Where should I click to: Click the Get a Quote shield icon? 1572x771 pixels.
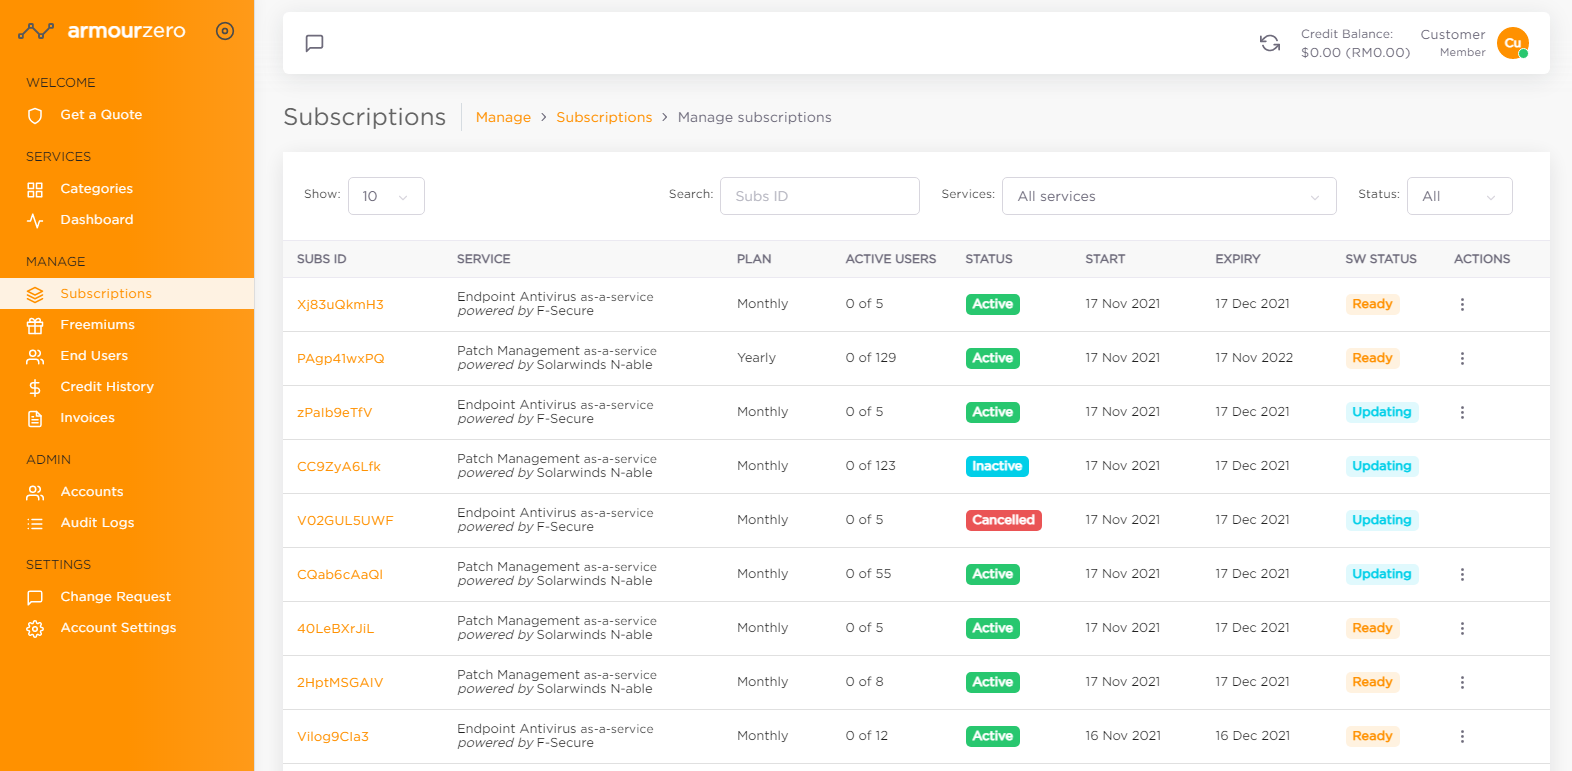click(35, 116)
